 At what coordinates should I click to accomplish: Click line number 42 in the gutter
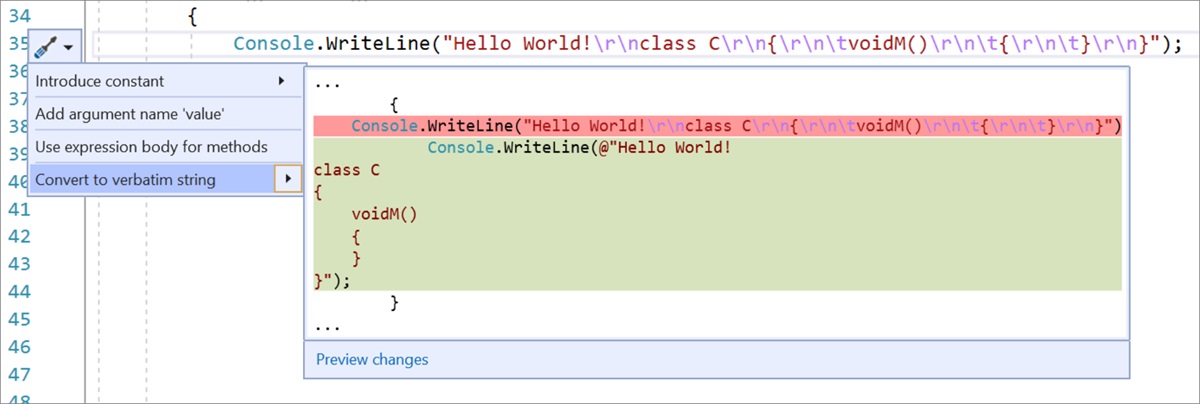pyautogui.click(x=16, y=236)
